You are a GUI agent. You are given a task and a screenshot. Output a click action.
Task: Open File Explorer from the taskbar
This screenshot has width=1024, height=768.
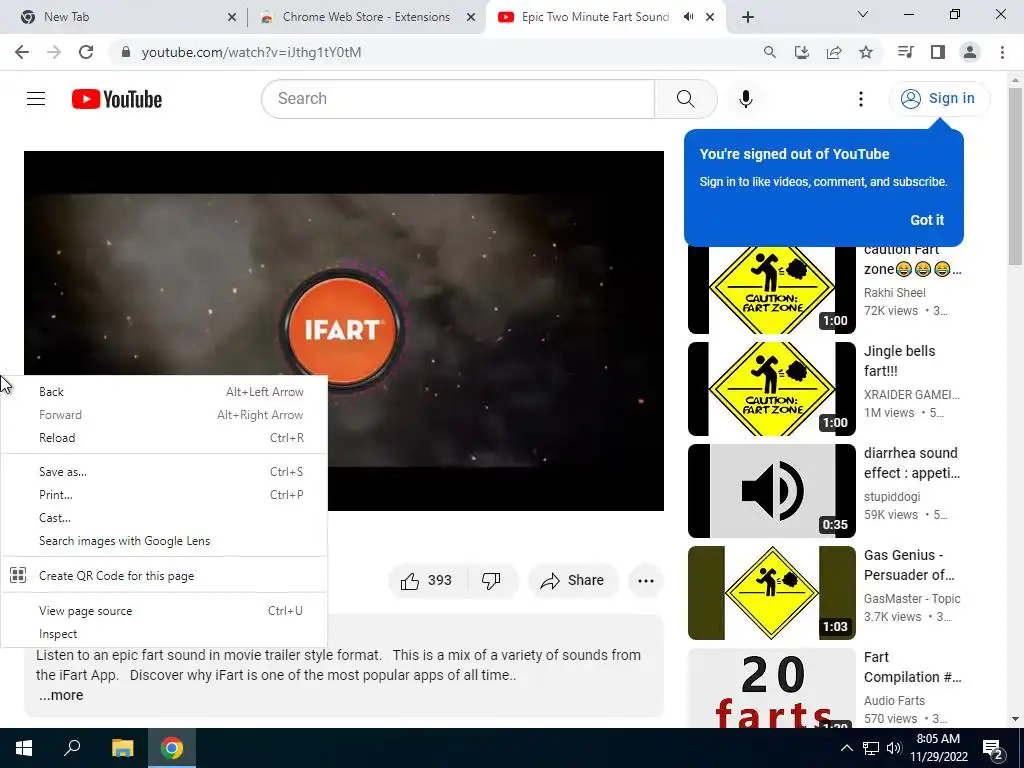pyautogui.click(x=122, y=748)
